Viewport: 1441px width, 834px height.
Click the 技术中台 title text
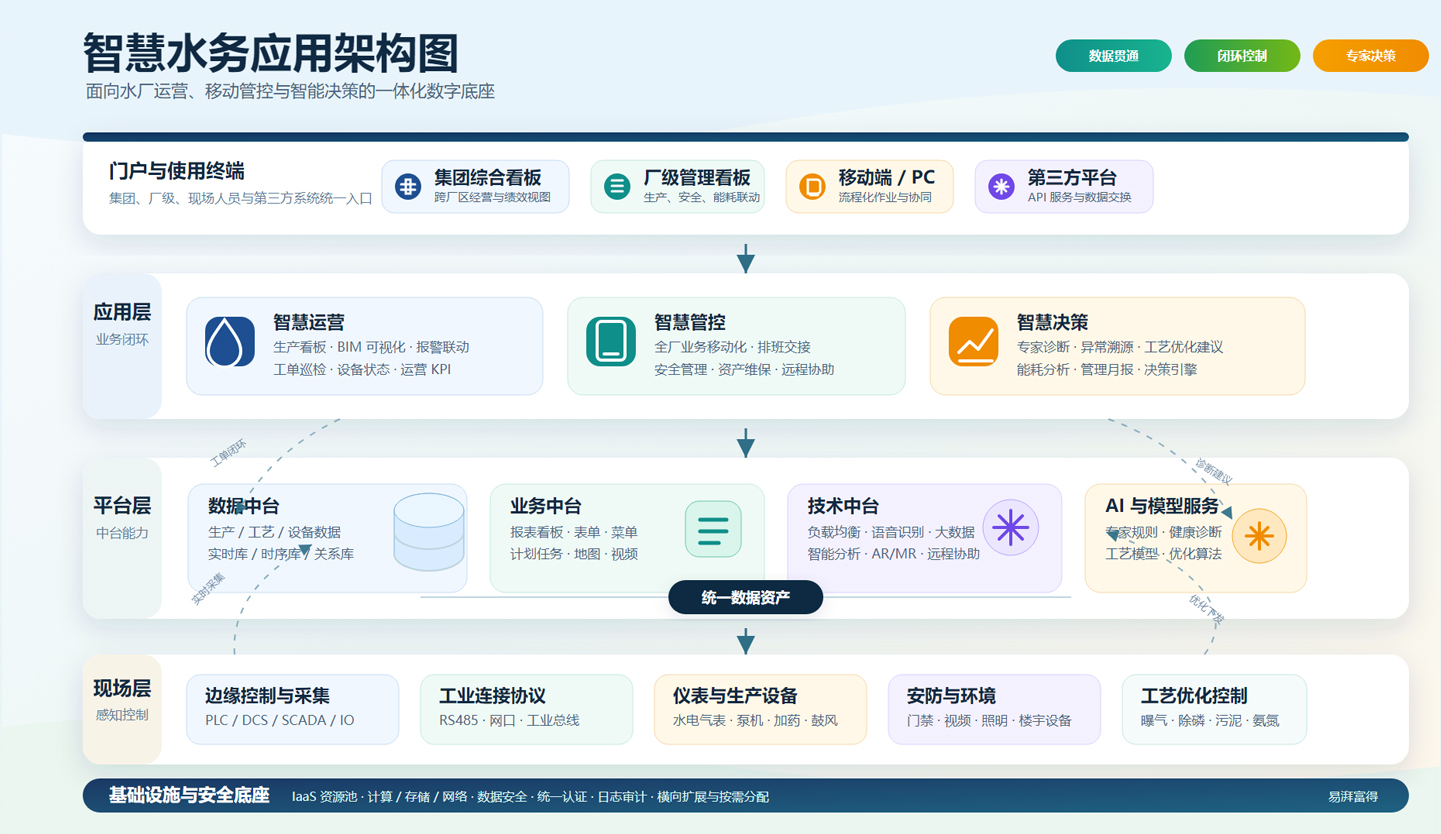(x=844, y=506)
